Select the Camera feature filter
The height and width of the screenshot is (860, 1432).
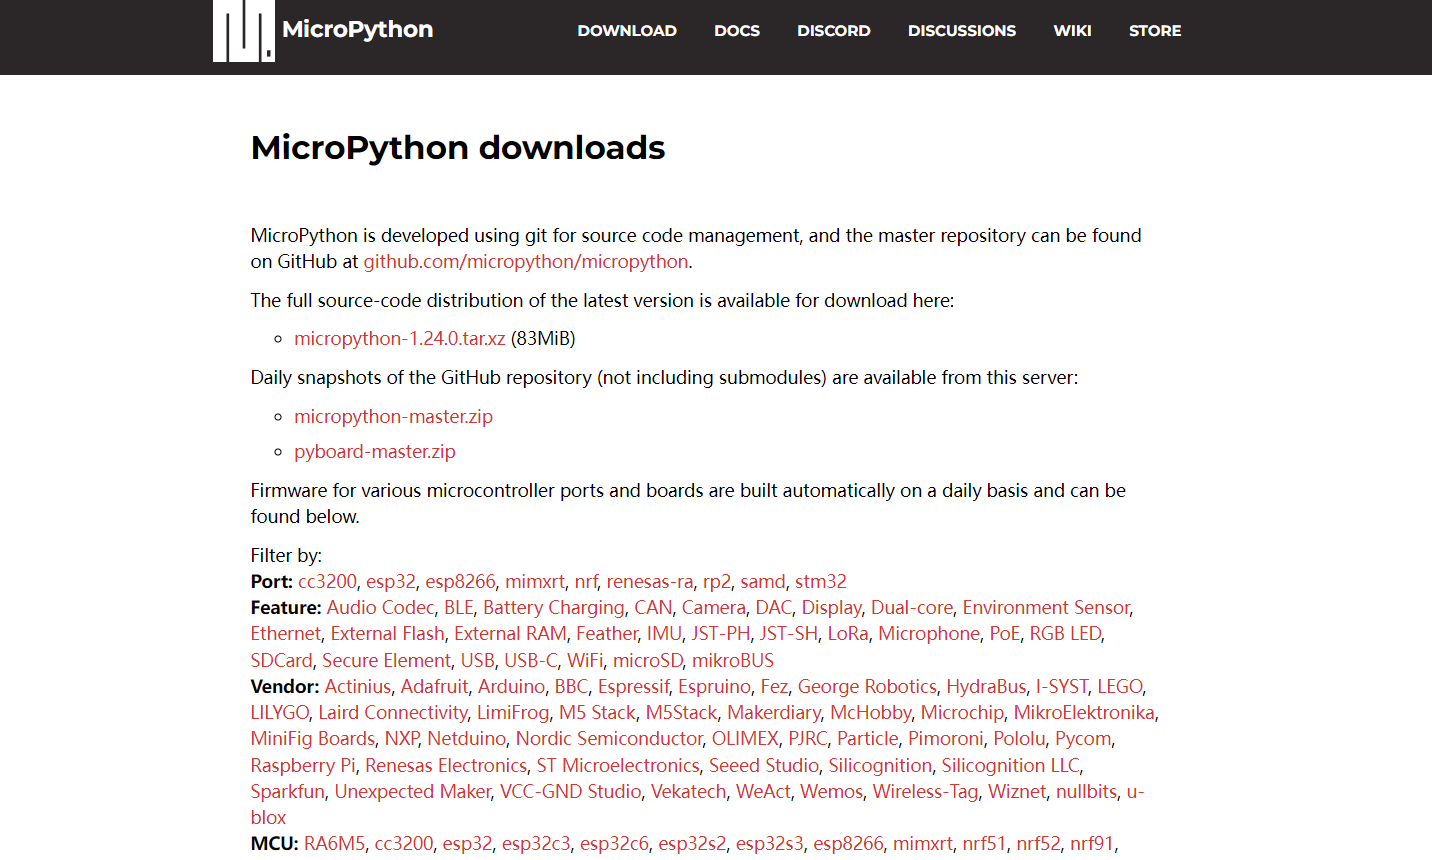point(714,608)
